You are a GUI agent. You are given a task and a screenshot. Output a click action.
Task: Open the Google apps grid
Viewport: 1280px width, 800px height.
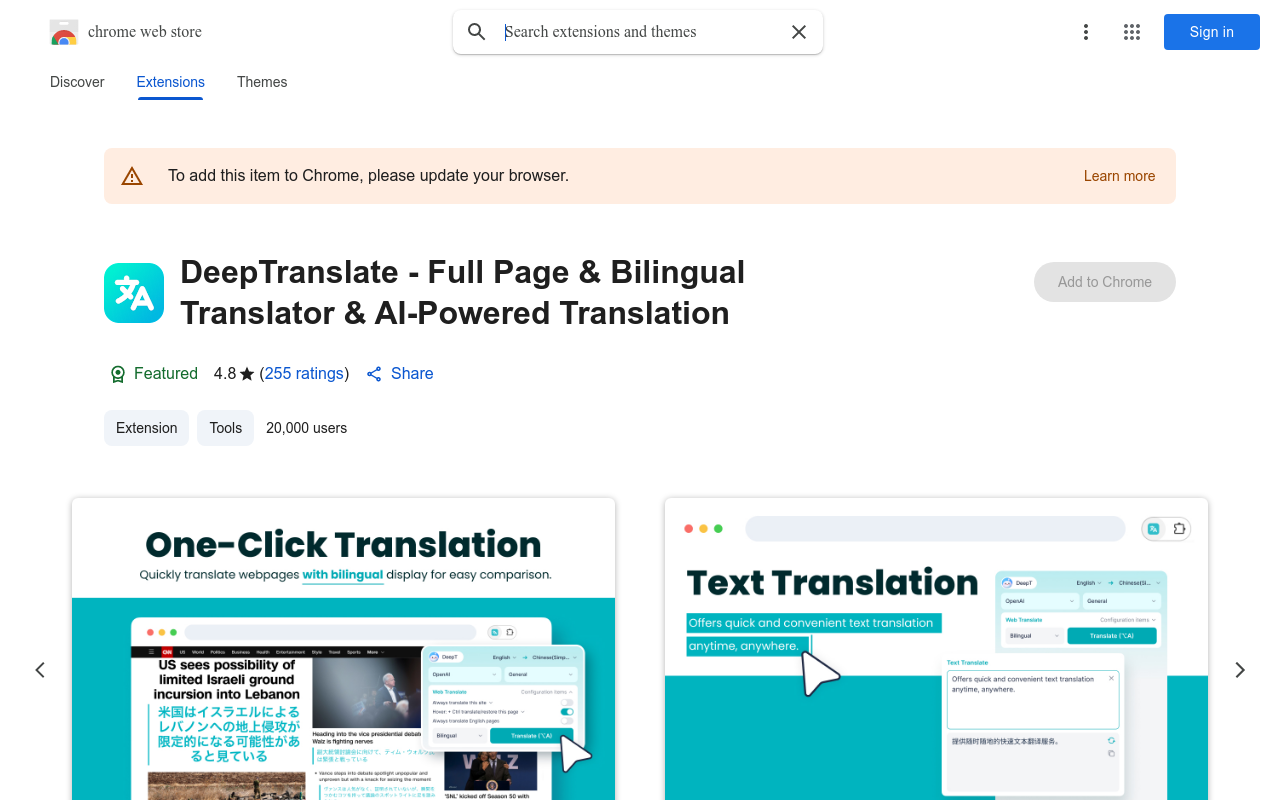click(1132, 32)
